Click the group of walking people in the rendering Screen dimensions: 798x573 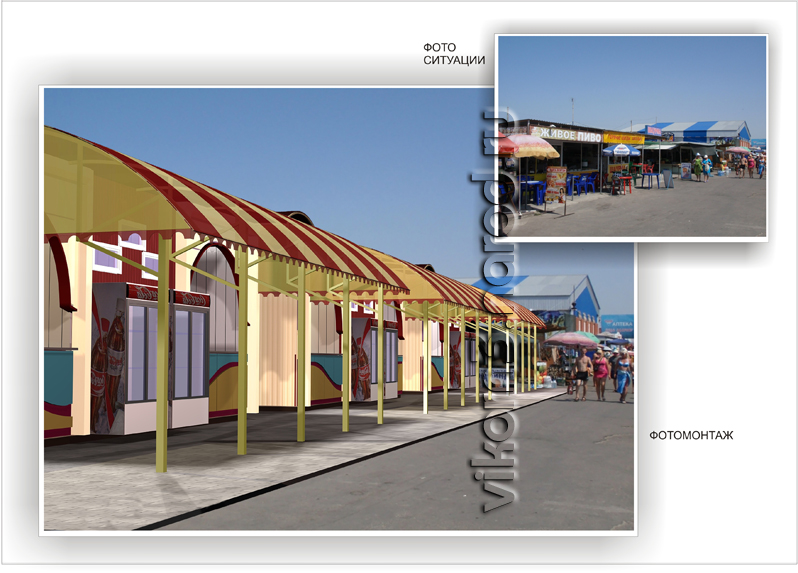[x=602, y=374]
